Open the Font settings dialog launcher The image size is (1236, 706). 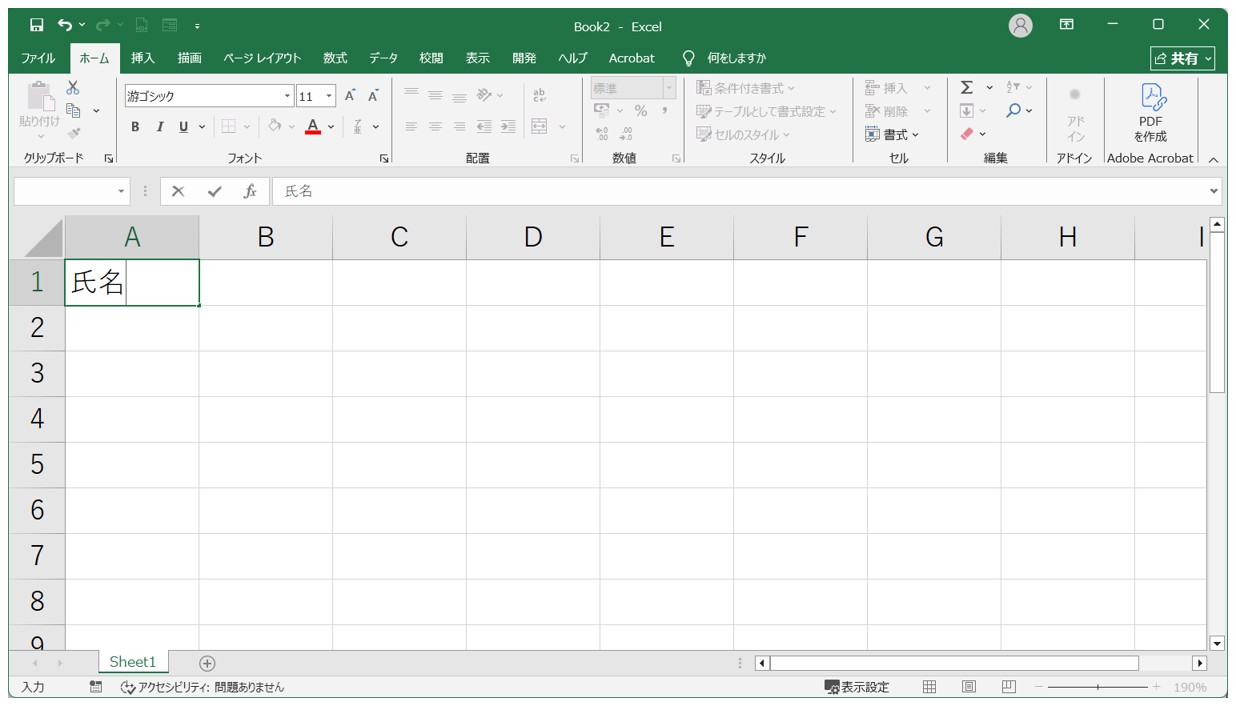385,159
